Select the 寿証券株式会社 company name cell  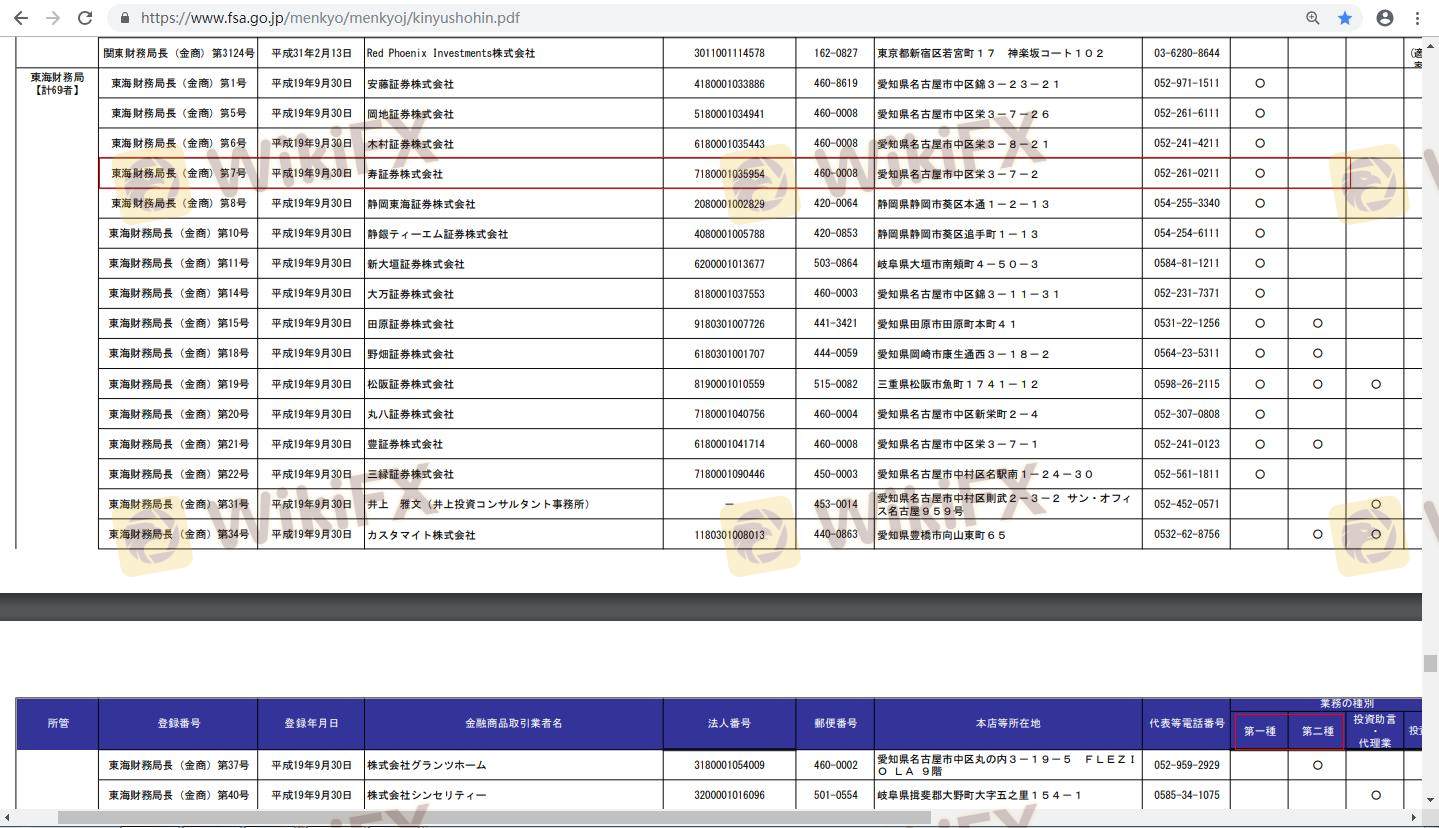tap(405, 174)
